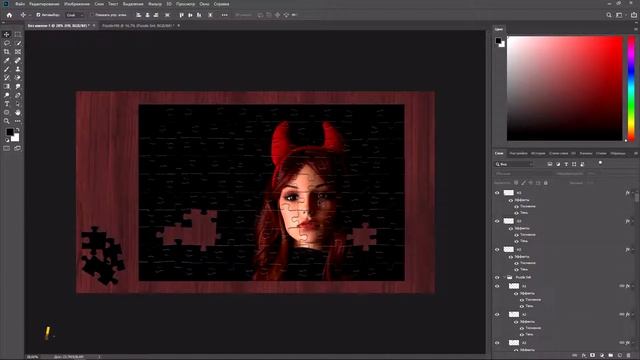Toggle the Auto-Select checkbox
640x360 pixels.
click(x=38, y=15)
